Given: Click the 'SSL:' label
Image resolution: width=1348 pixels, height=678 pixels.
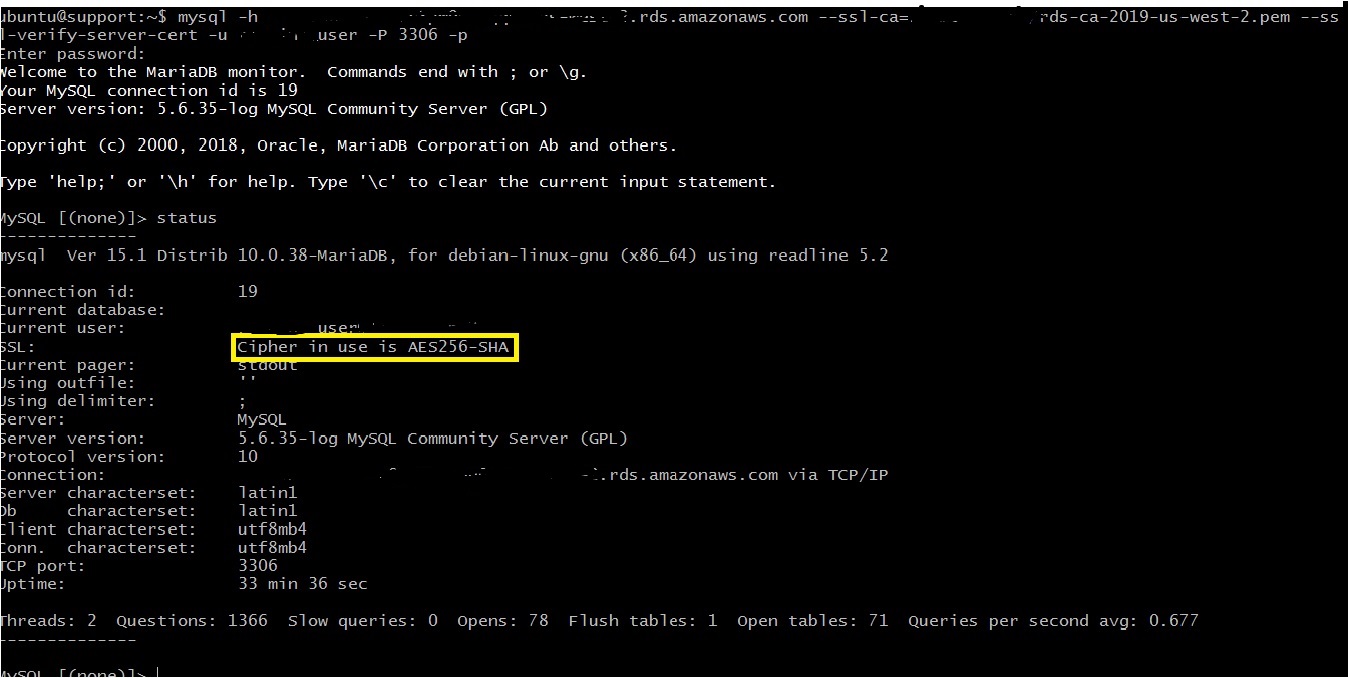Looking at the screenshot, I should (18, 346).
